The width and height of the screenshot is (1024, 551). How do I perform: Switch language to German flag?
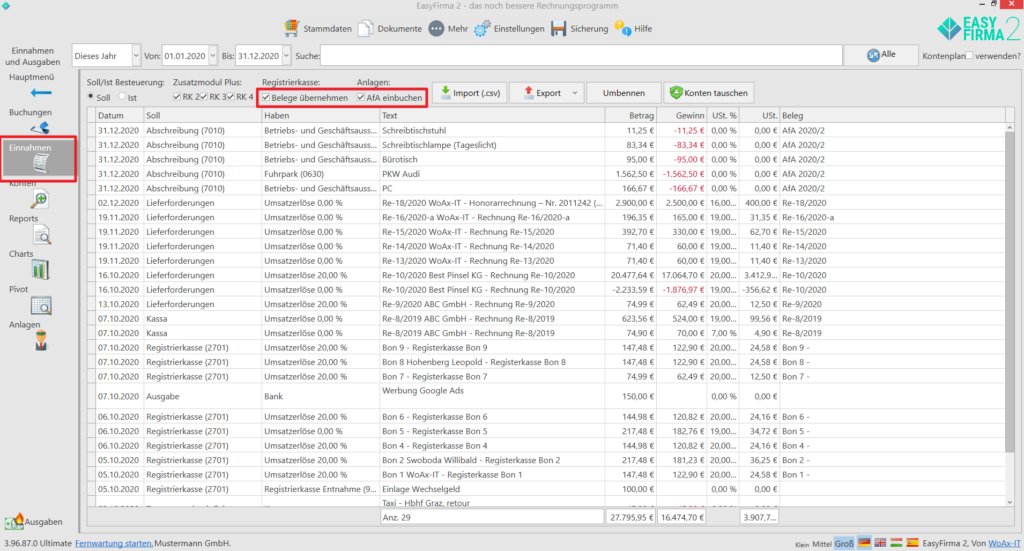point(864,543)
